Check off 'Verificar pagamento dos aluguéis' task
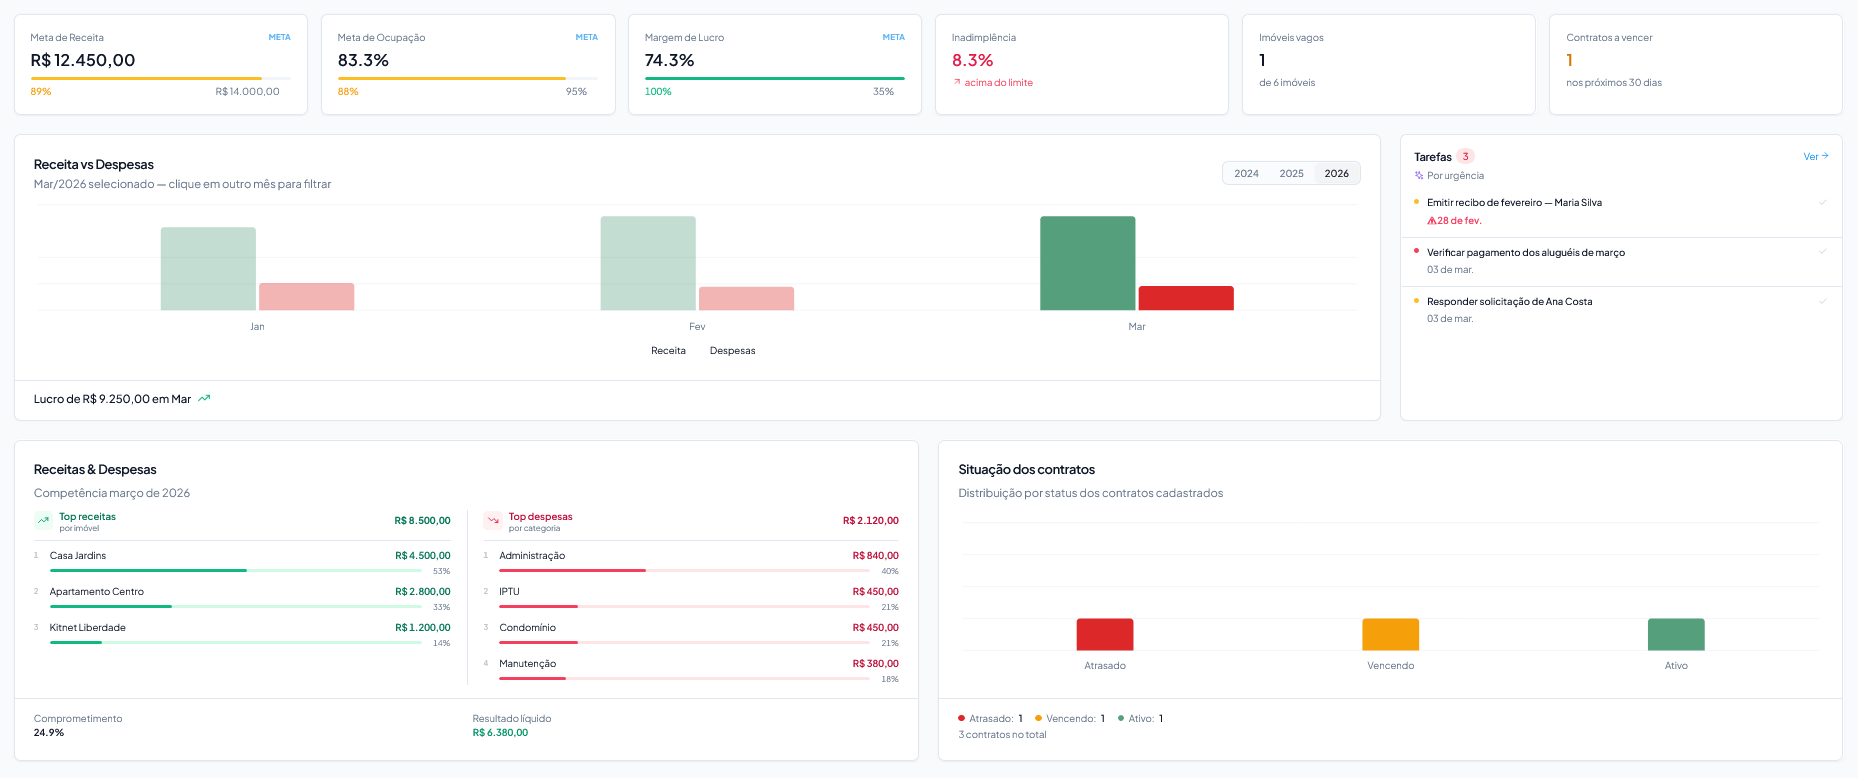 [1822, 252]
